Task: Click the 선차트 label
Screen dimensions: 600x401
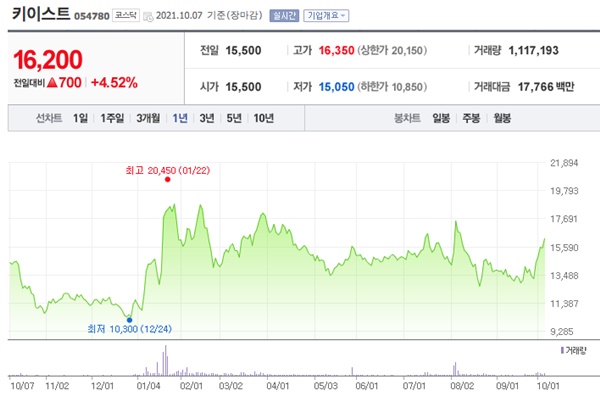Action: (49, 118)
